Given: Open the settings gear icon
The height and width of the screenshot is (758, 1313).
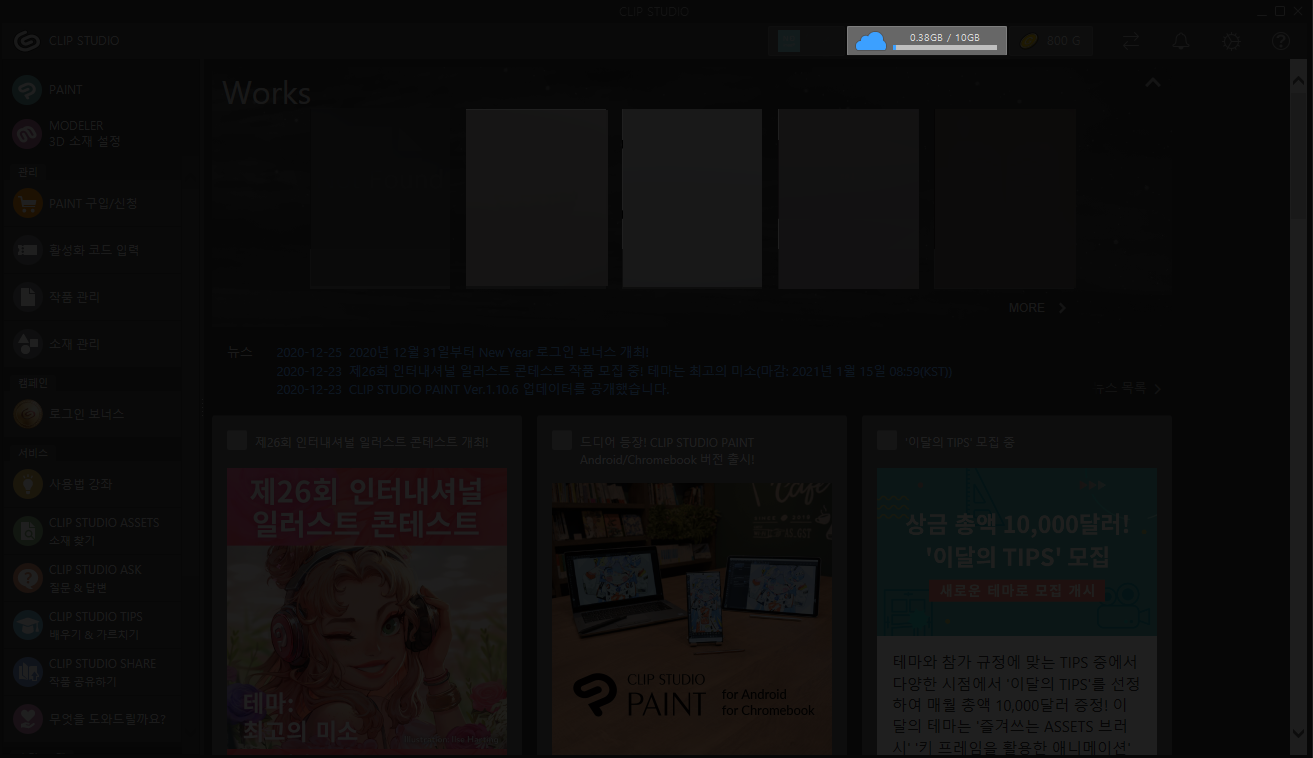Looking at the screenshot, I should [1231, 41].
